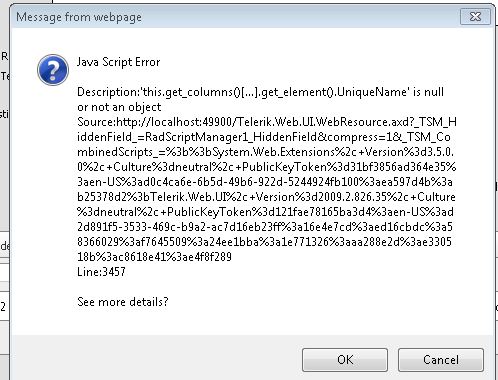
Task: Click the PublicKeyToken 121fae78165ba3d4 line
Action: (265, 212)
